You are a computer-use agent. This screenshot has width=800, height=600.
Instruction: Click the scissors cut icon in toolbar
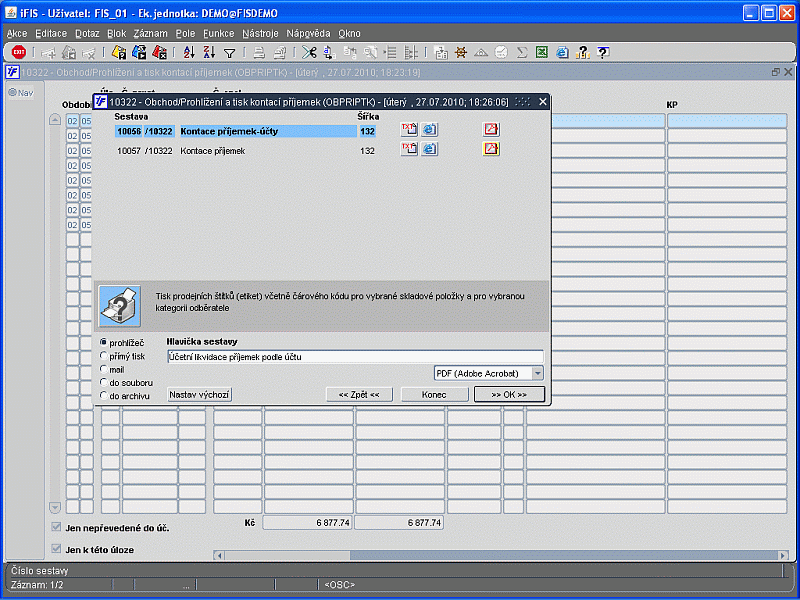309,53
